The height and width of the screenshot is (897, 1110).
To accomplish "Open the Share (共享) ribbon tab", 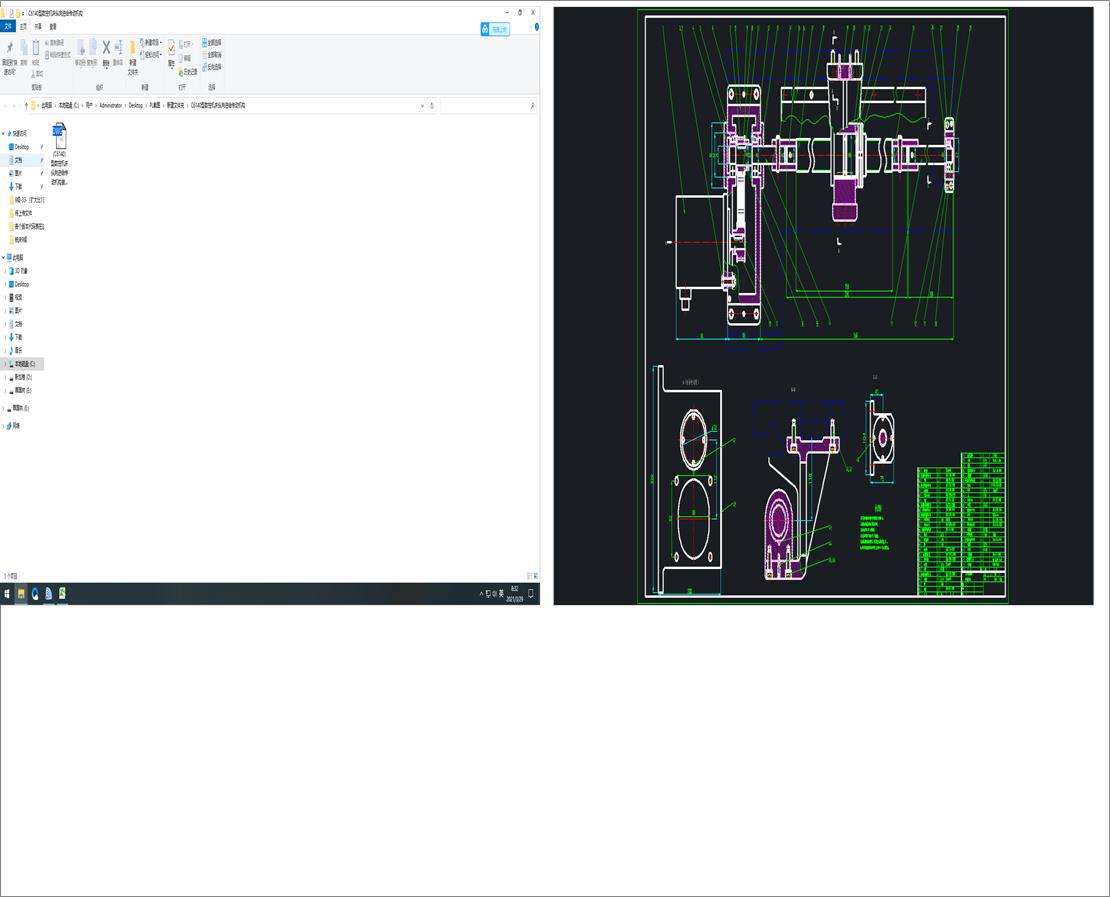I will (x=38, y=27).
